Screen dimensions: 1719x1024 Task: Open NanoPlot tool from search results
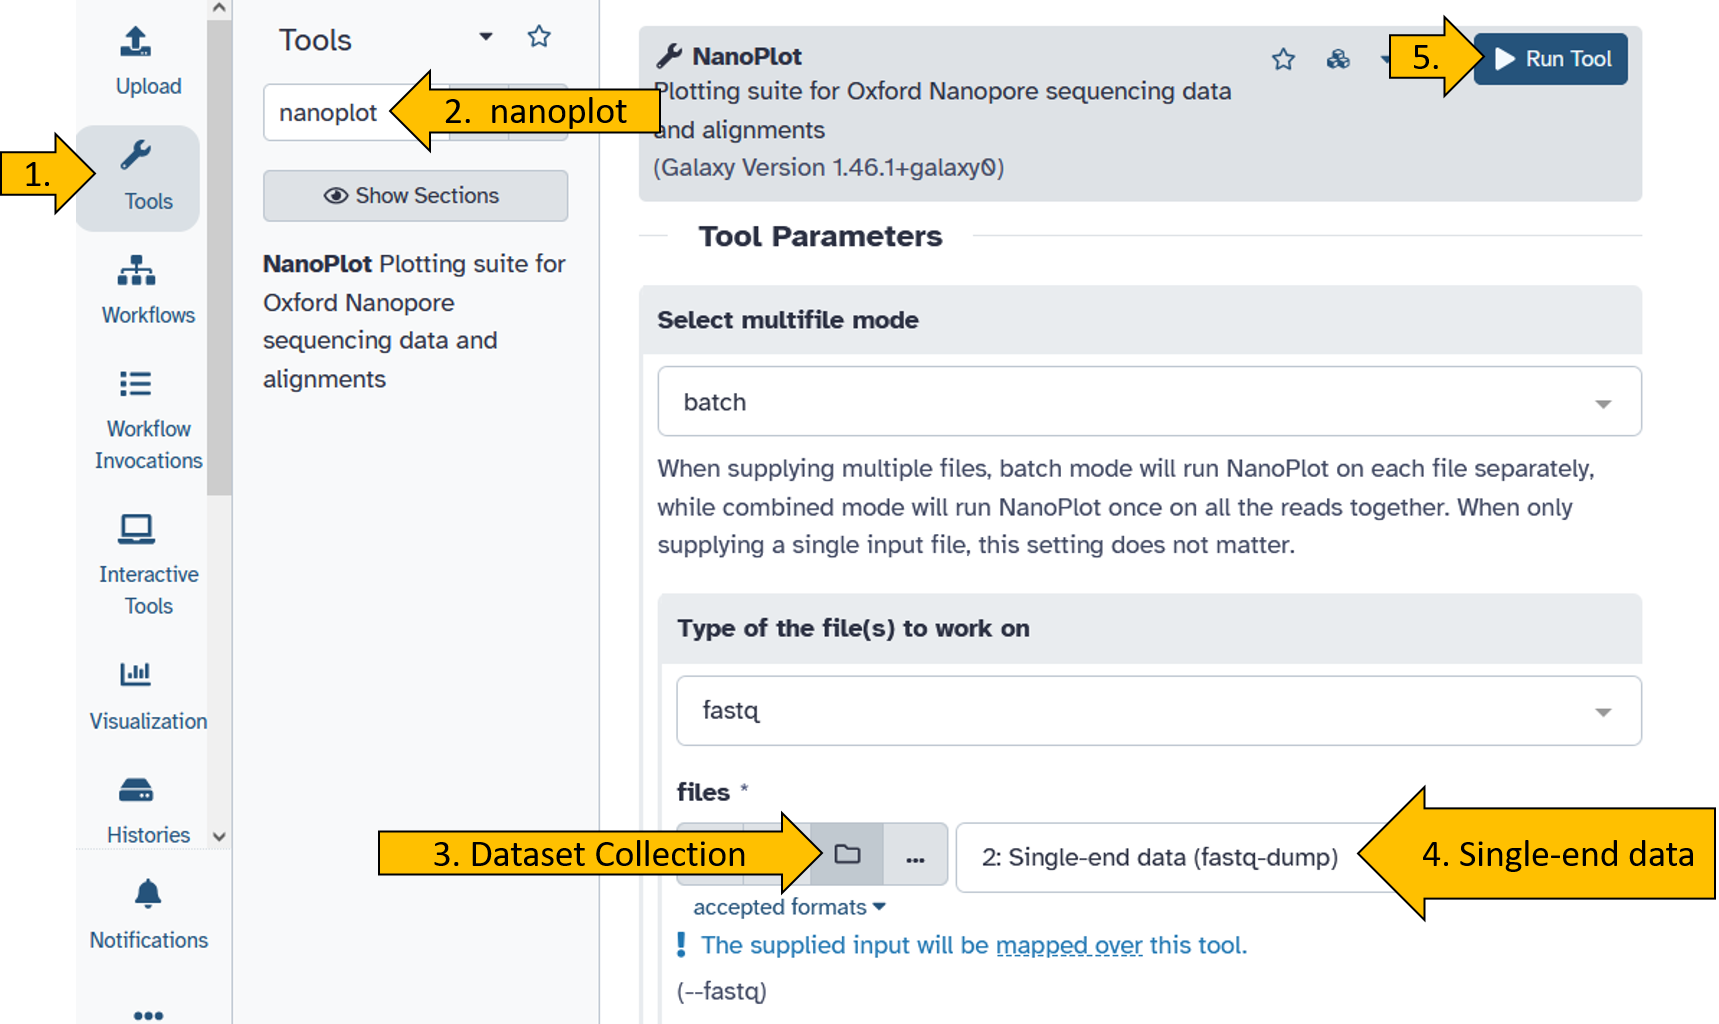point(414,321)
